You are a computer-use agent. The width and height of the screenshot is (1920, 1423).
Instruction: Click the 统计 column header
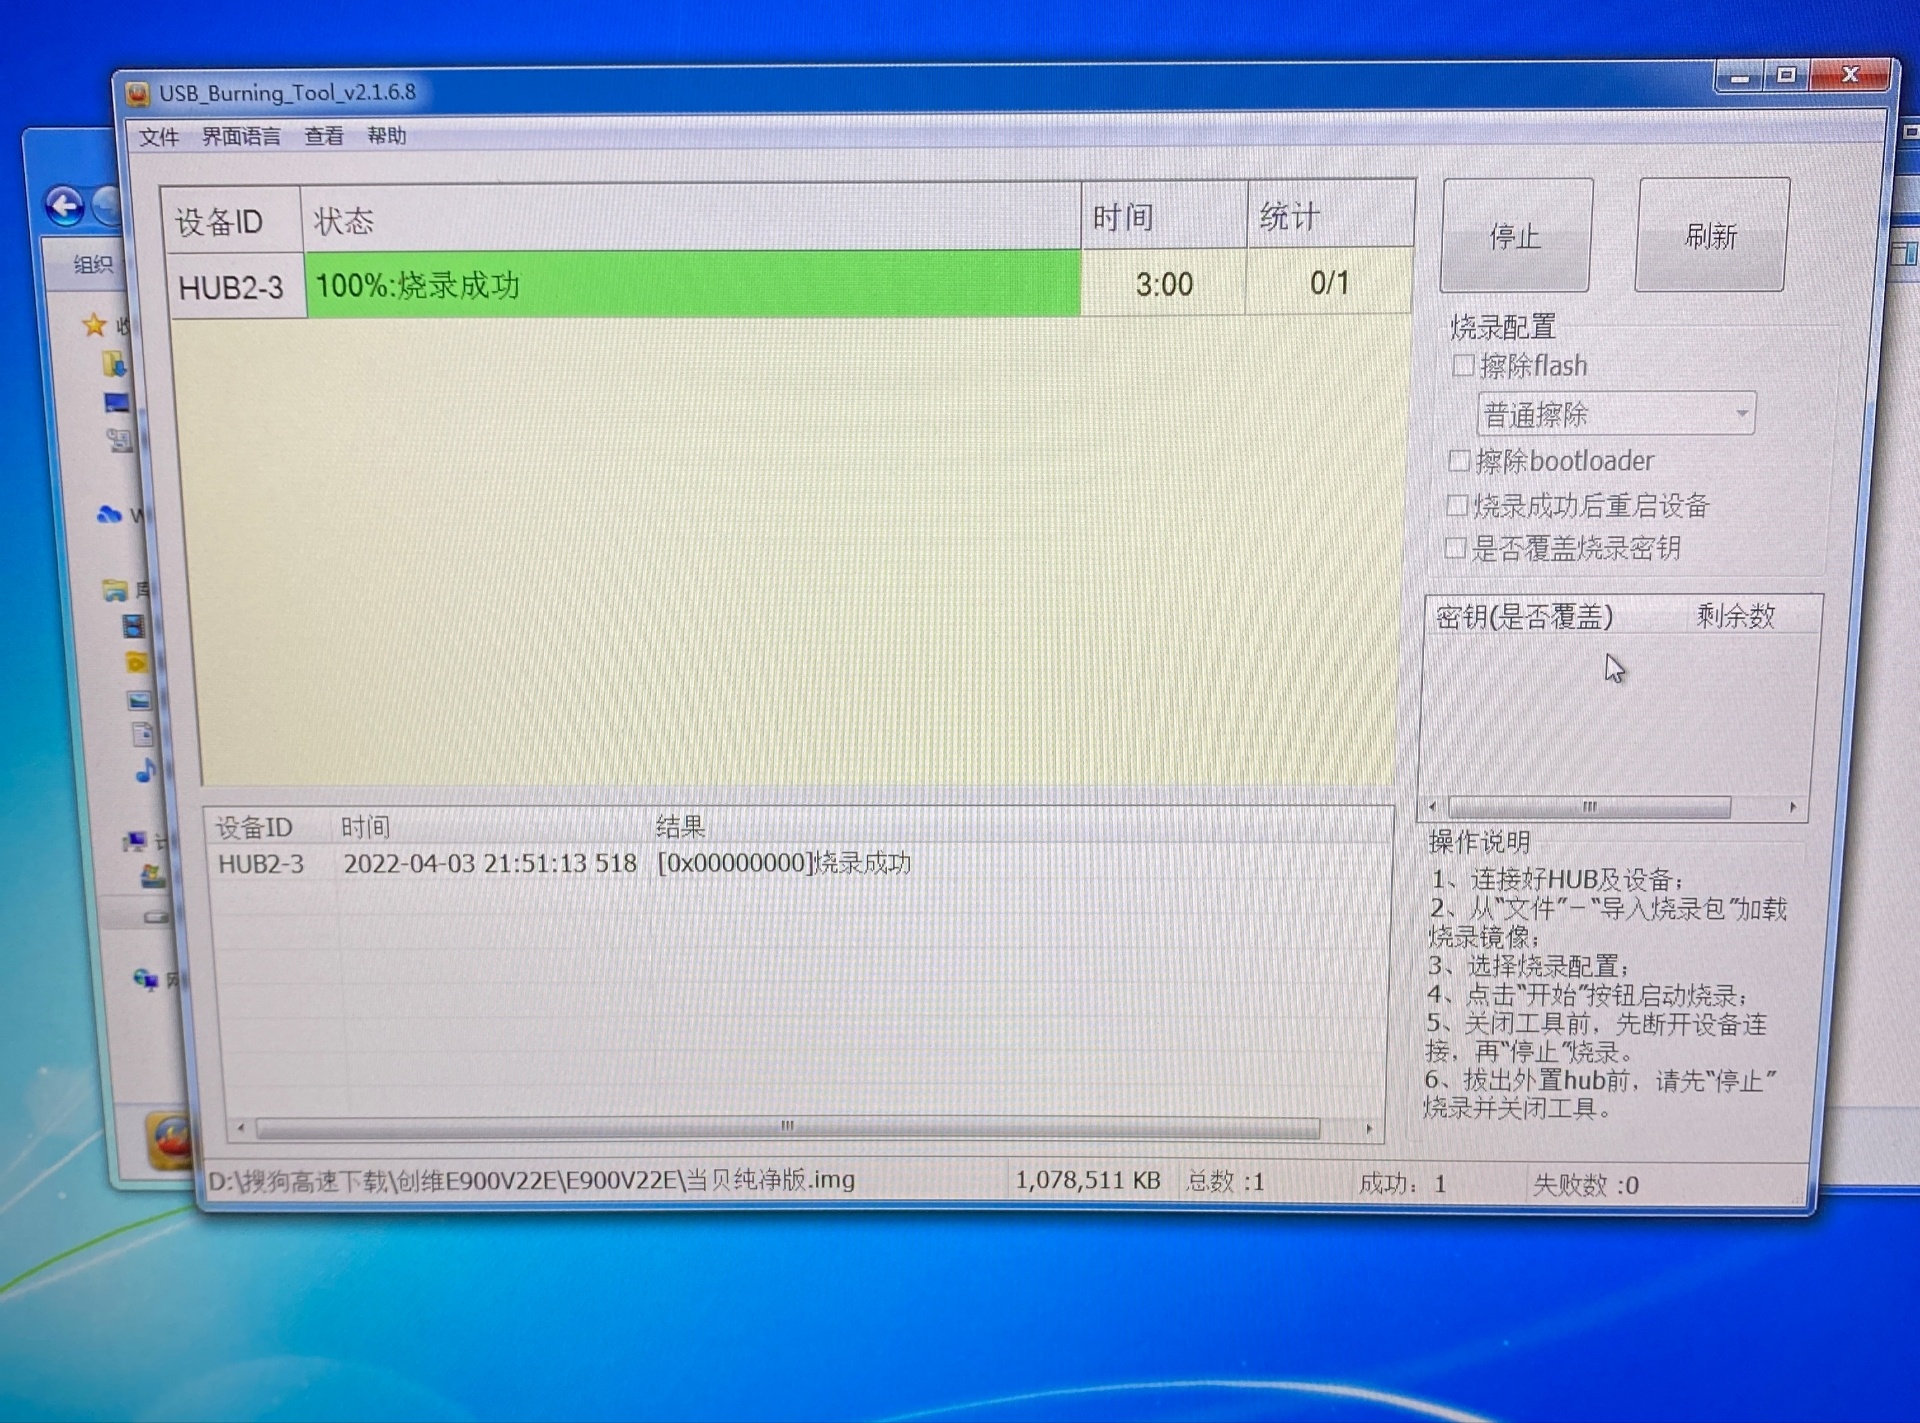(1331, 215)
